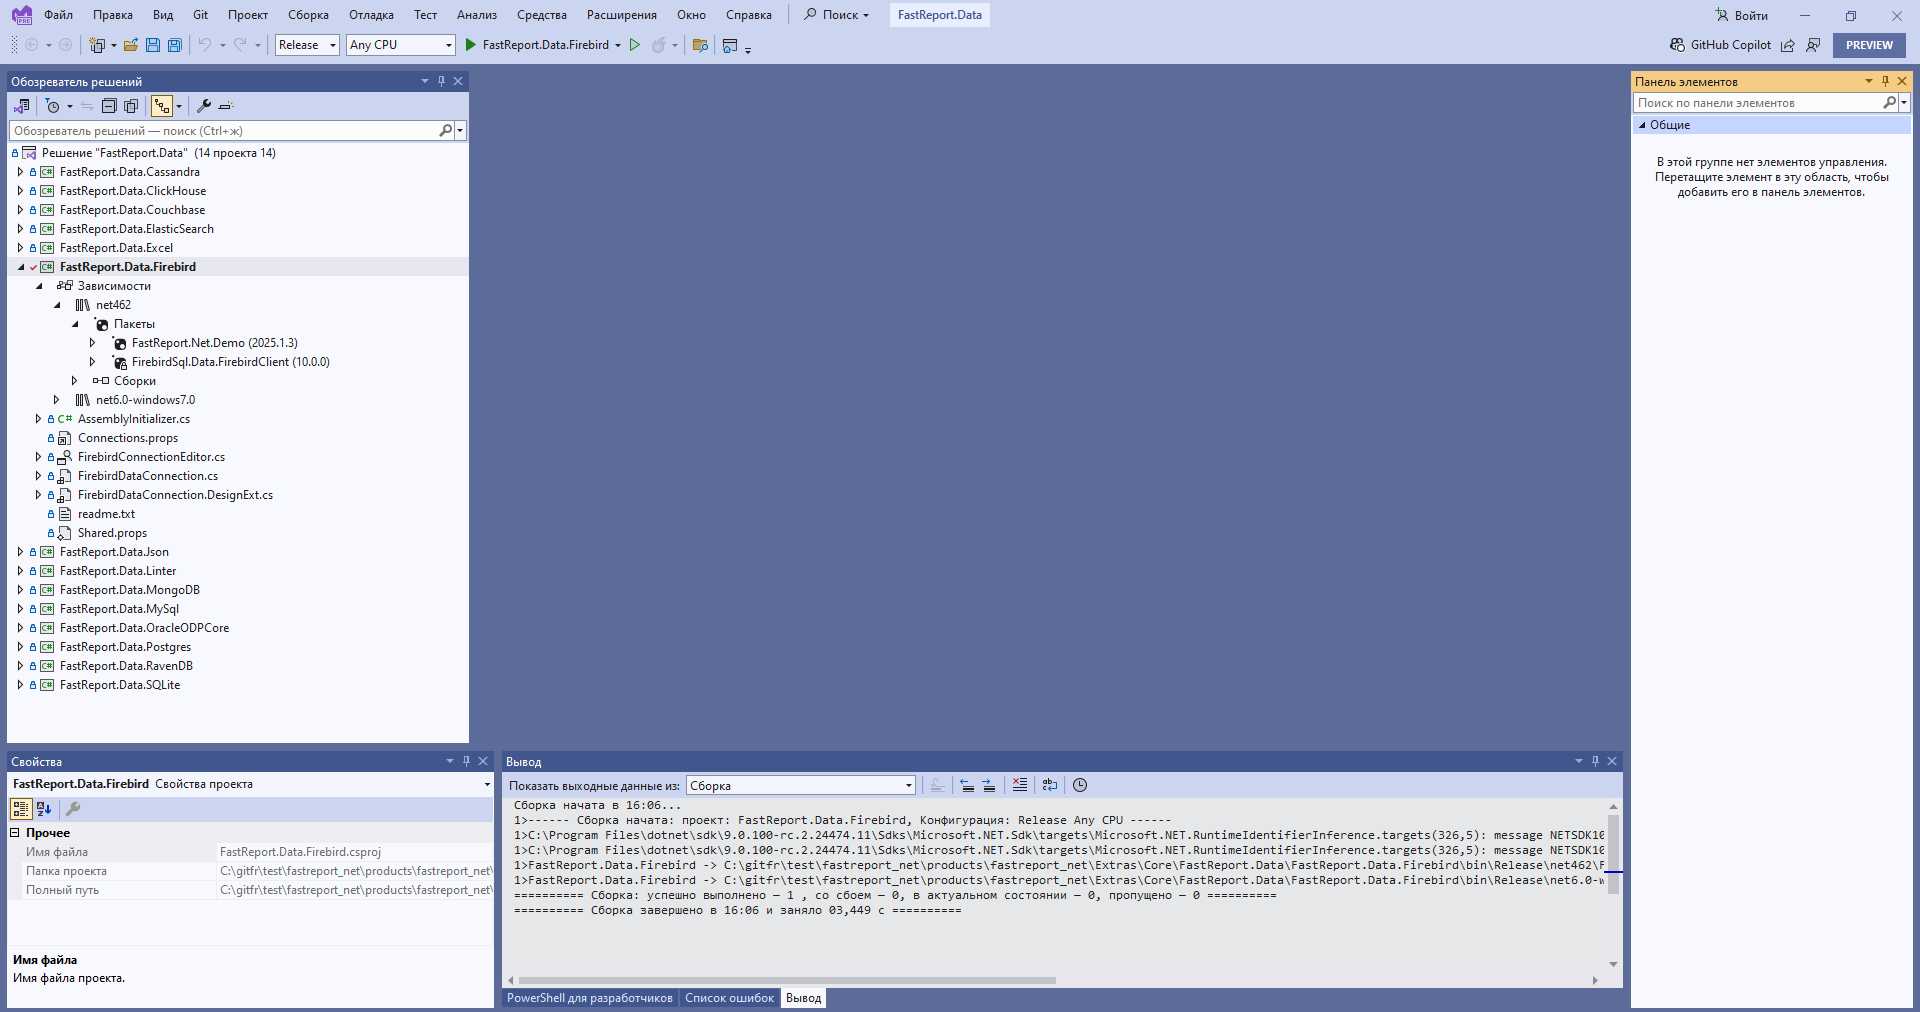
Task: Click Output panel horizontal scrollbar
Action: tap(787, 980)
